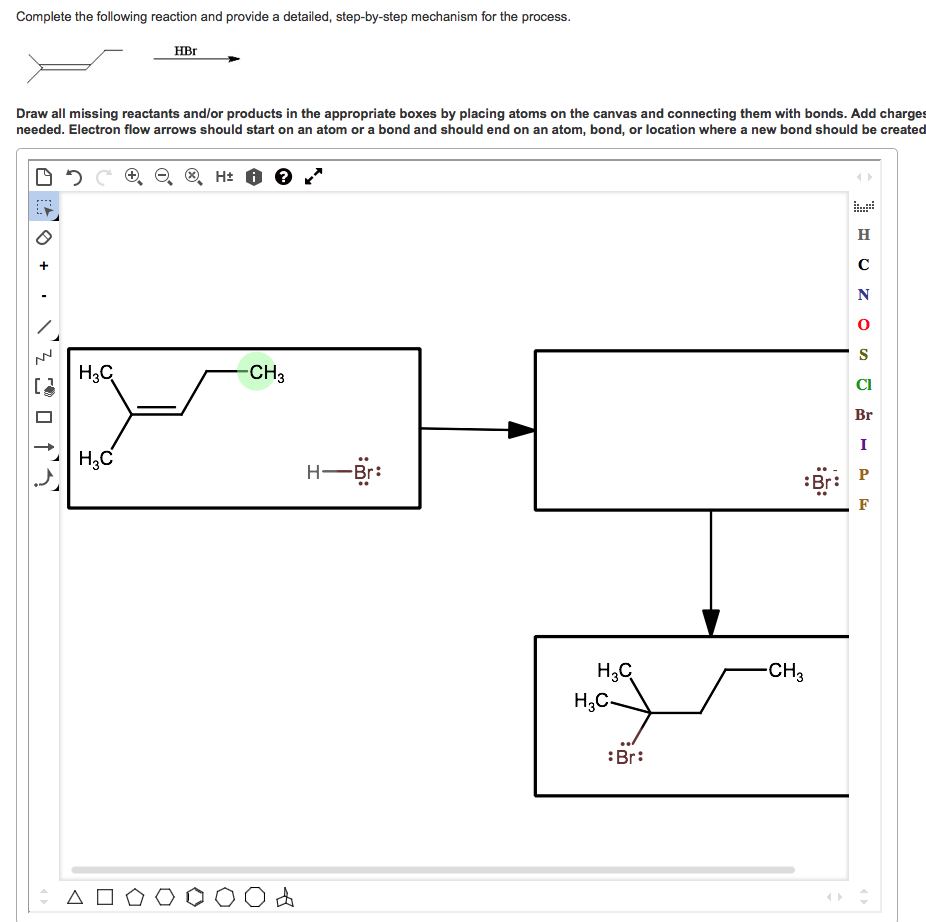
Task: Pick the Iodine atom
Action: pos(864,444)
